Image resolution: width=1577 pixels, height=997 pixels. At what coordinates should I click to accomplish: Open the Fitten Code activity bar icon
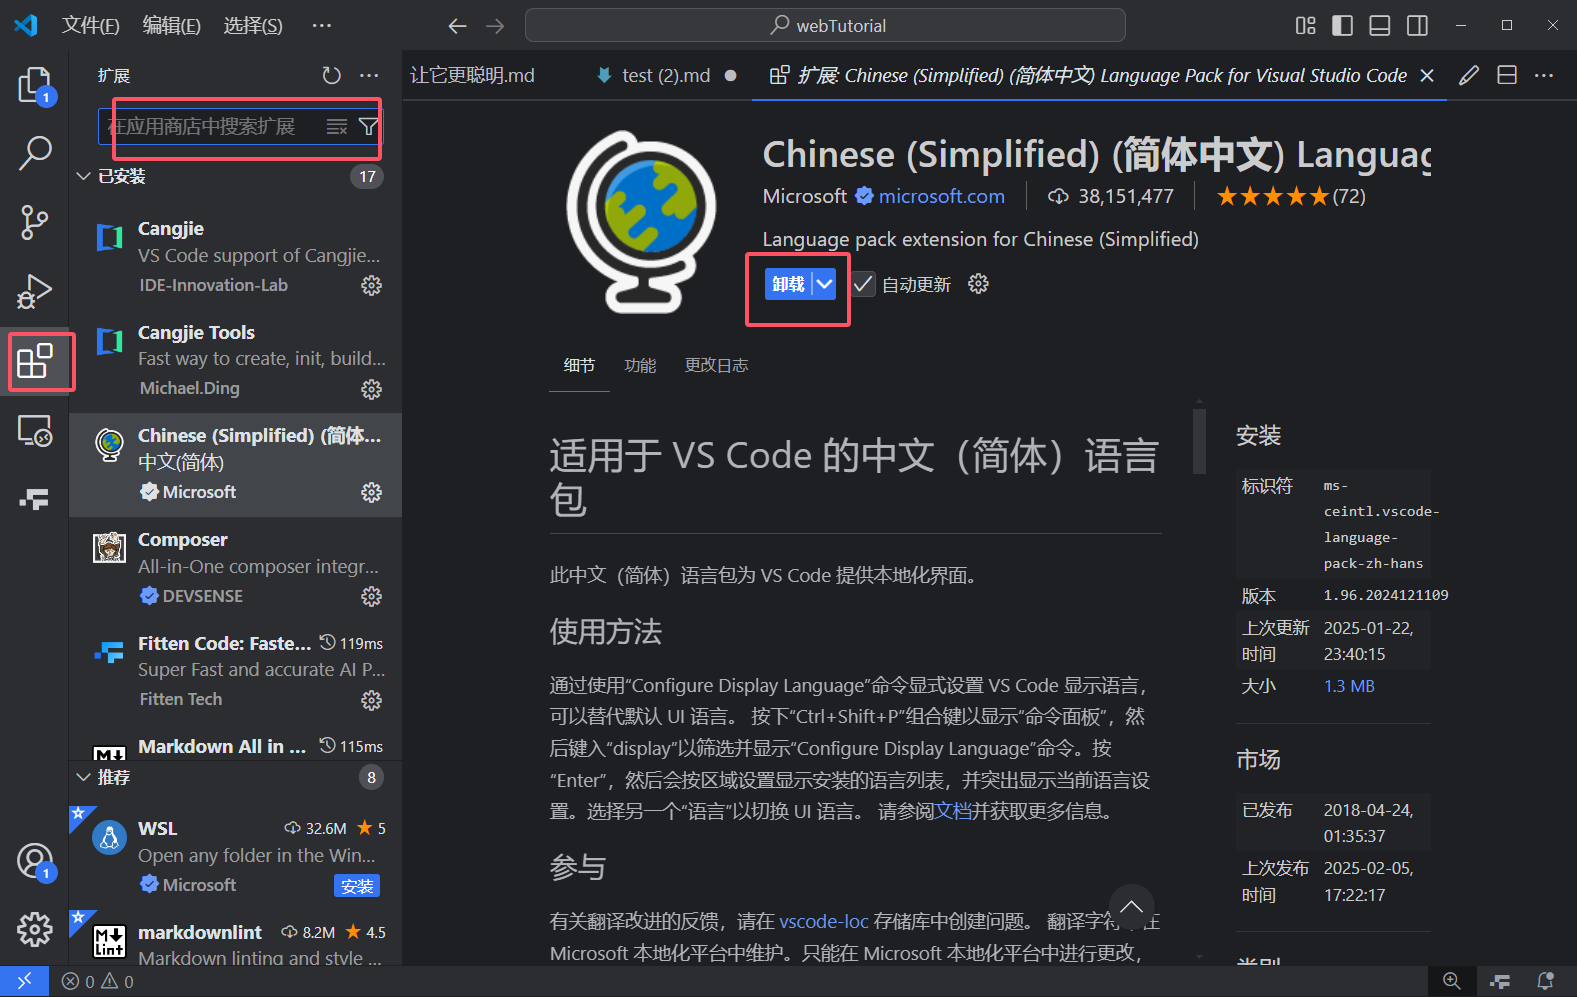[x=35, y=498]
